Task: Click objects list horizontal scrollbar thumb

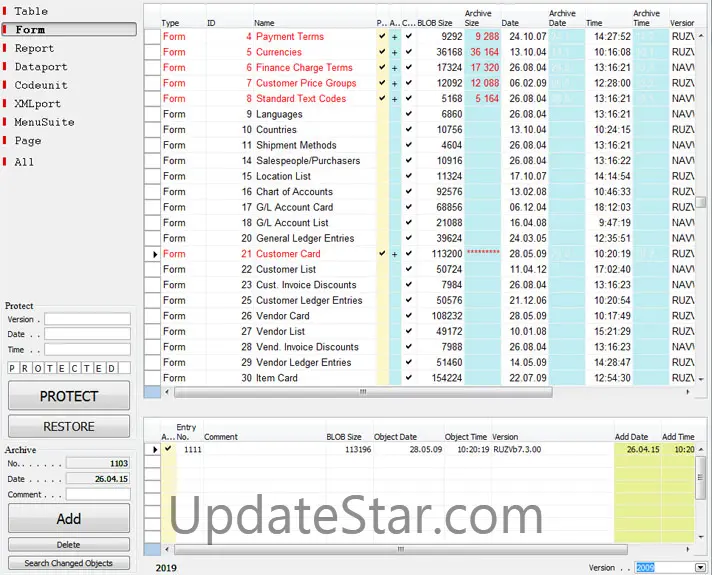Action: tap(363, 392)
